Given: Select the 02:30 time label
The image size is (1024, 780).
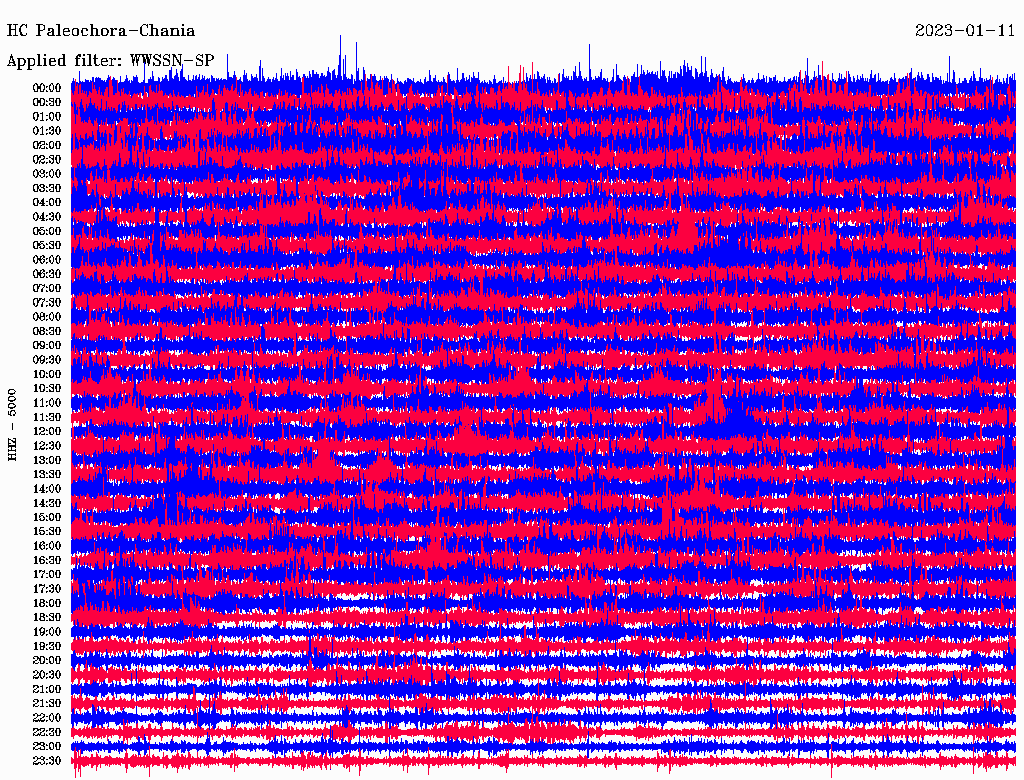Looking at the screenshot, I should 47,160.
